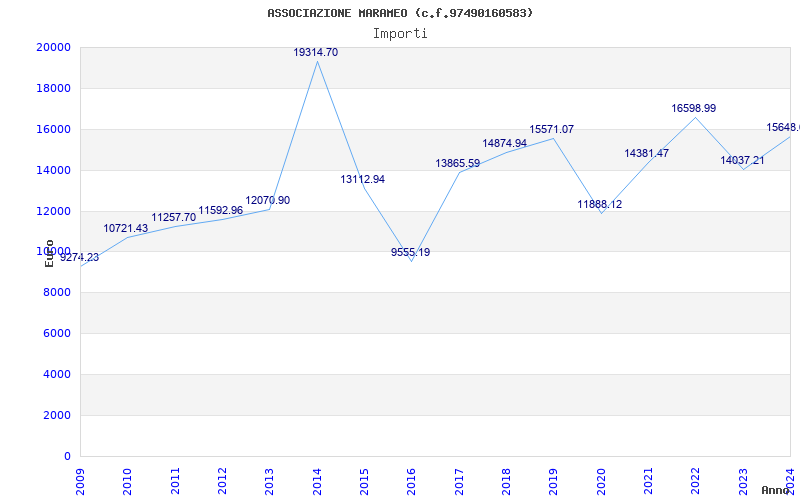The height and width of the screenshot is (500, 800).
Task: Click the y-axis value 18000
Action: 54,88
